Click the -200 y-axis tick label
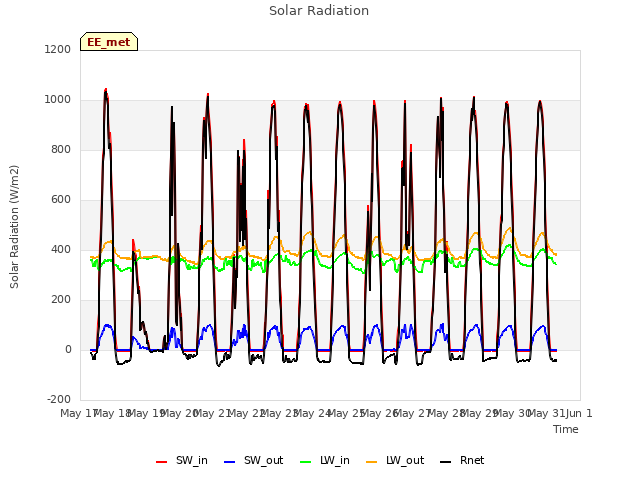Screen dimensions: 640x480 point(59,400)
